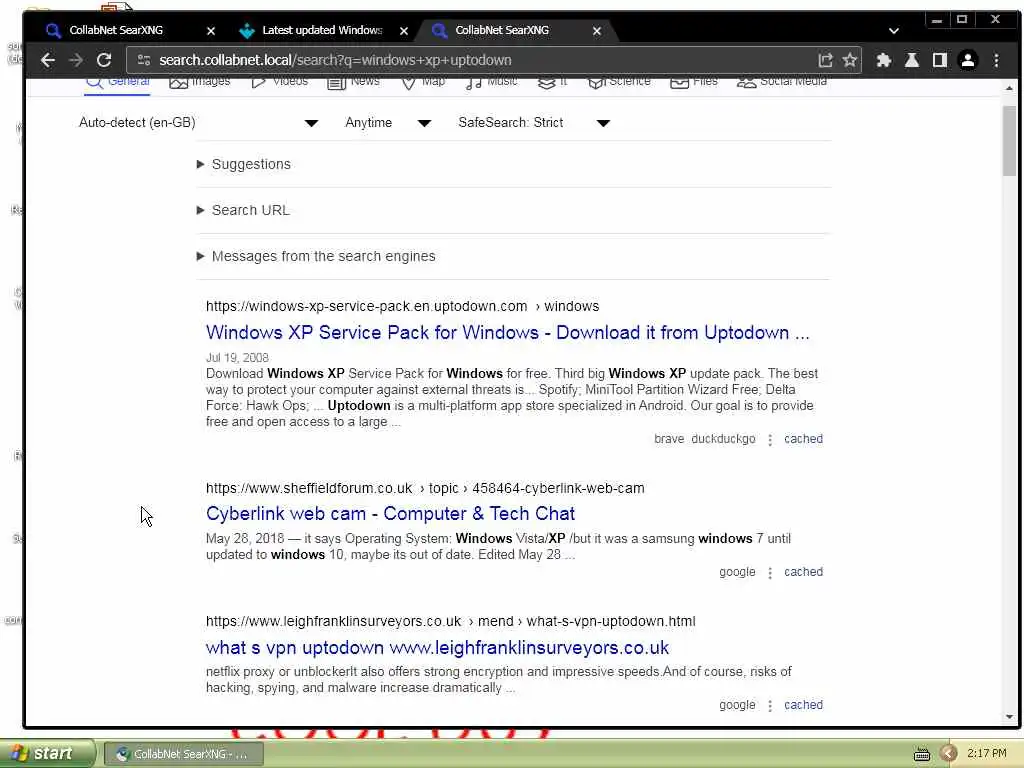The image size is (1024, 768).
Task: Click the 2:17 PM taskbar clock
Action: tap(986, 754)
